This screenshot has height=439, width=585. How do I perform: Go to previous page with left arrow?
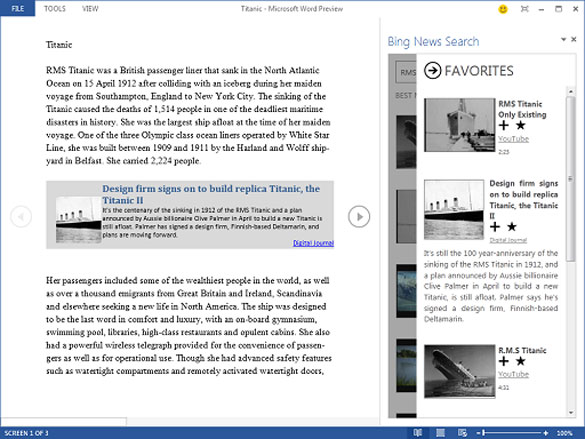click(21, 217)
